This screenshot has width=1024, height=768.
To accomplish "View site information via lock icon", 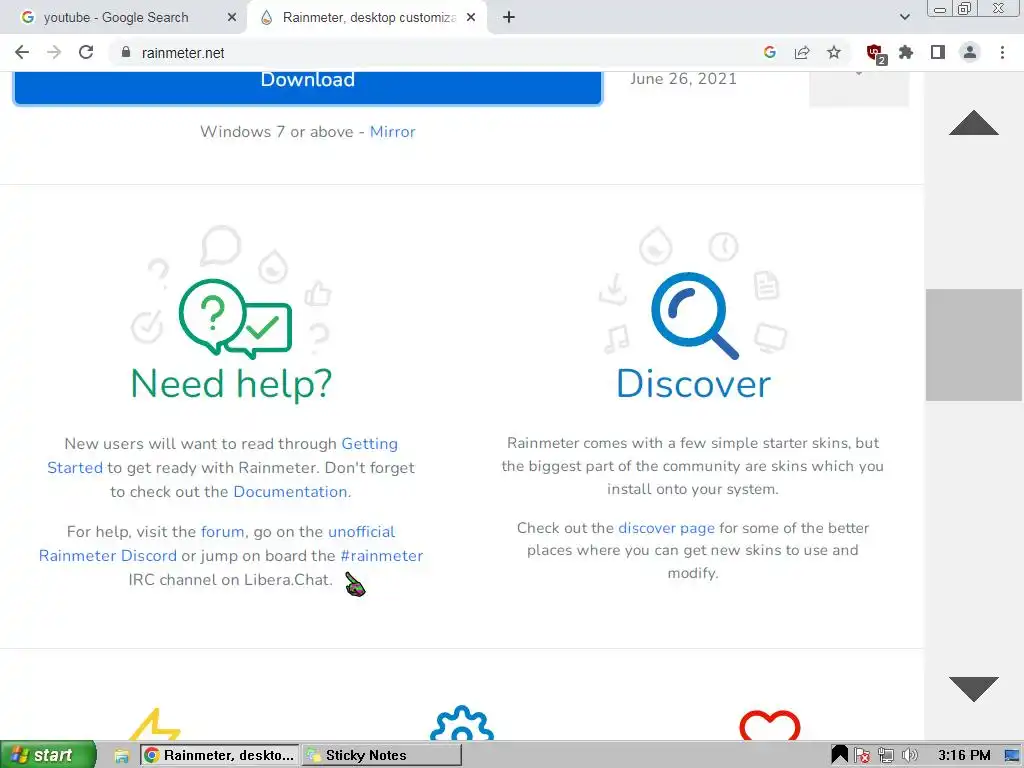I will [x=126, y=52].
